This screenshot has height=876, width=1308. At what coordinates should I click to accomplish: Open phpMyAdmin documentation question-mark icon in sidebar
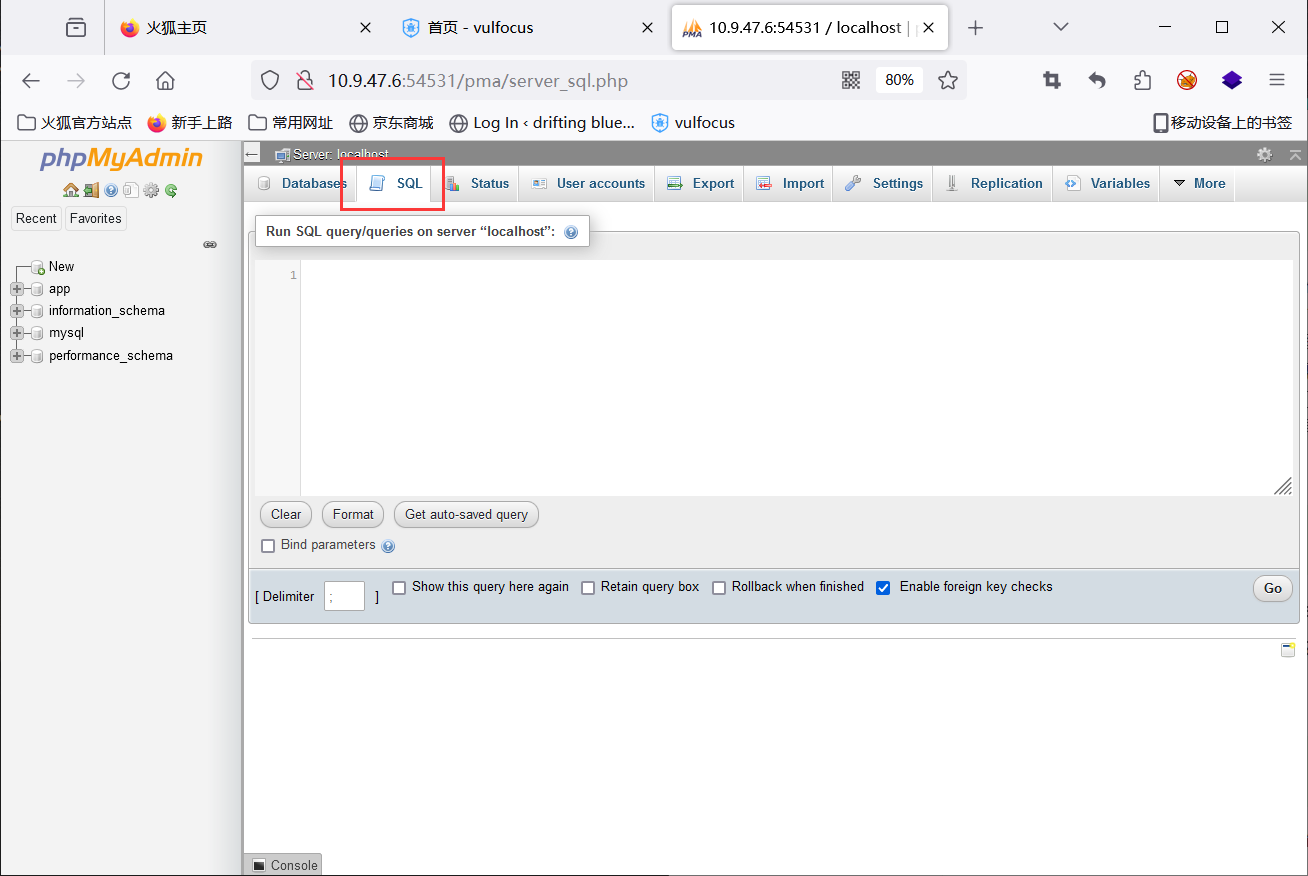point(111,190)
